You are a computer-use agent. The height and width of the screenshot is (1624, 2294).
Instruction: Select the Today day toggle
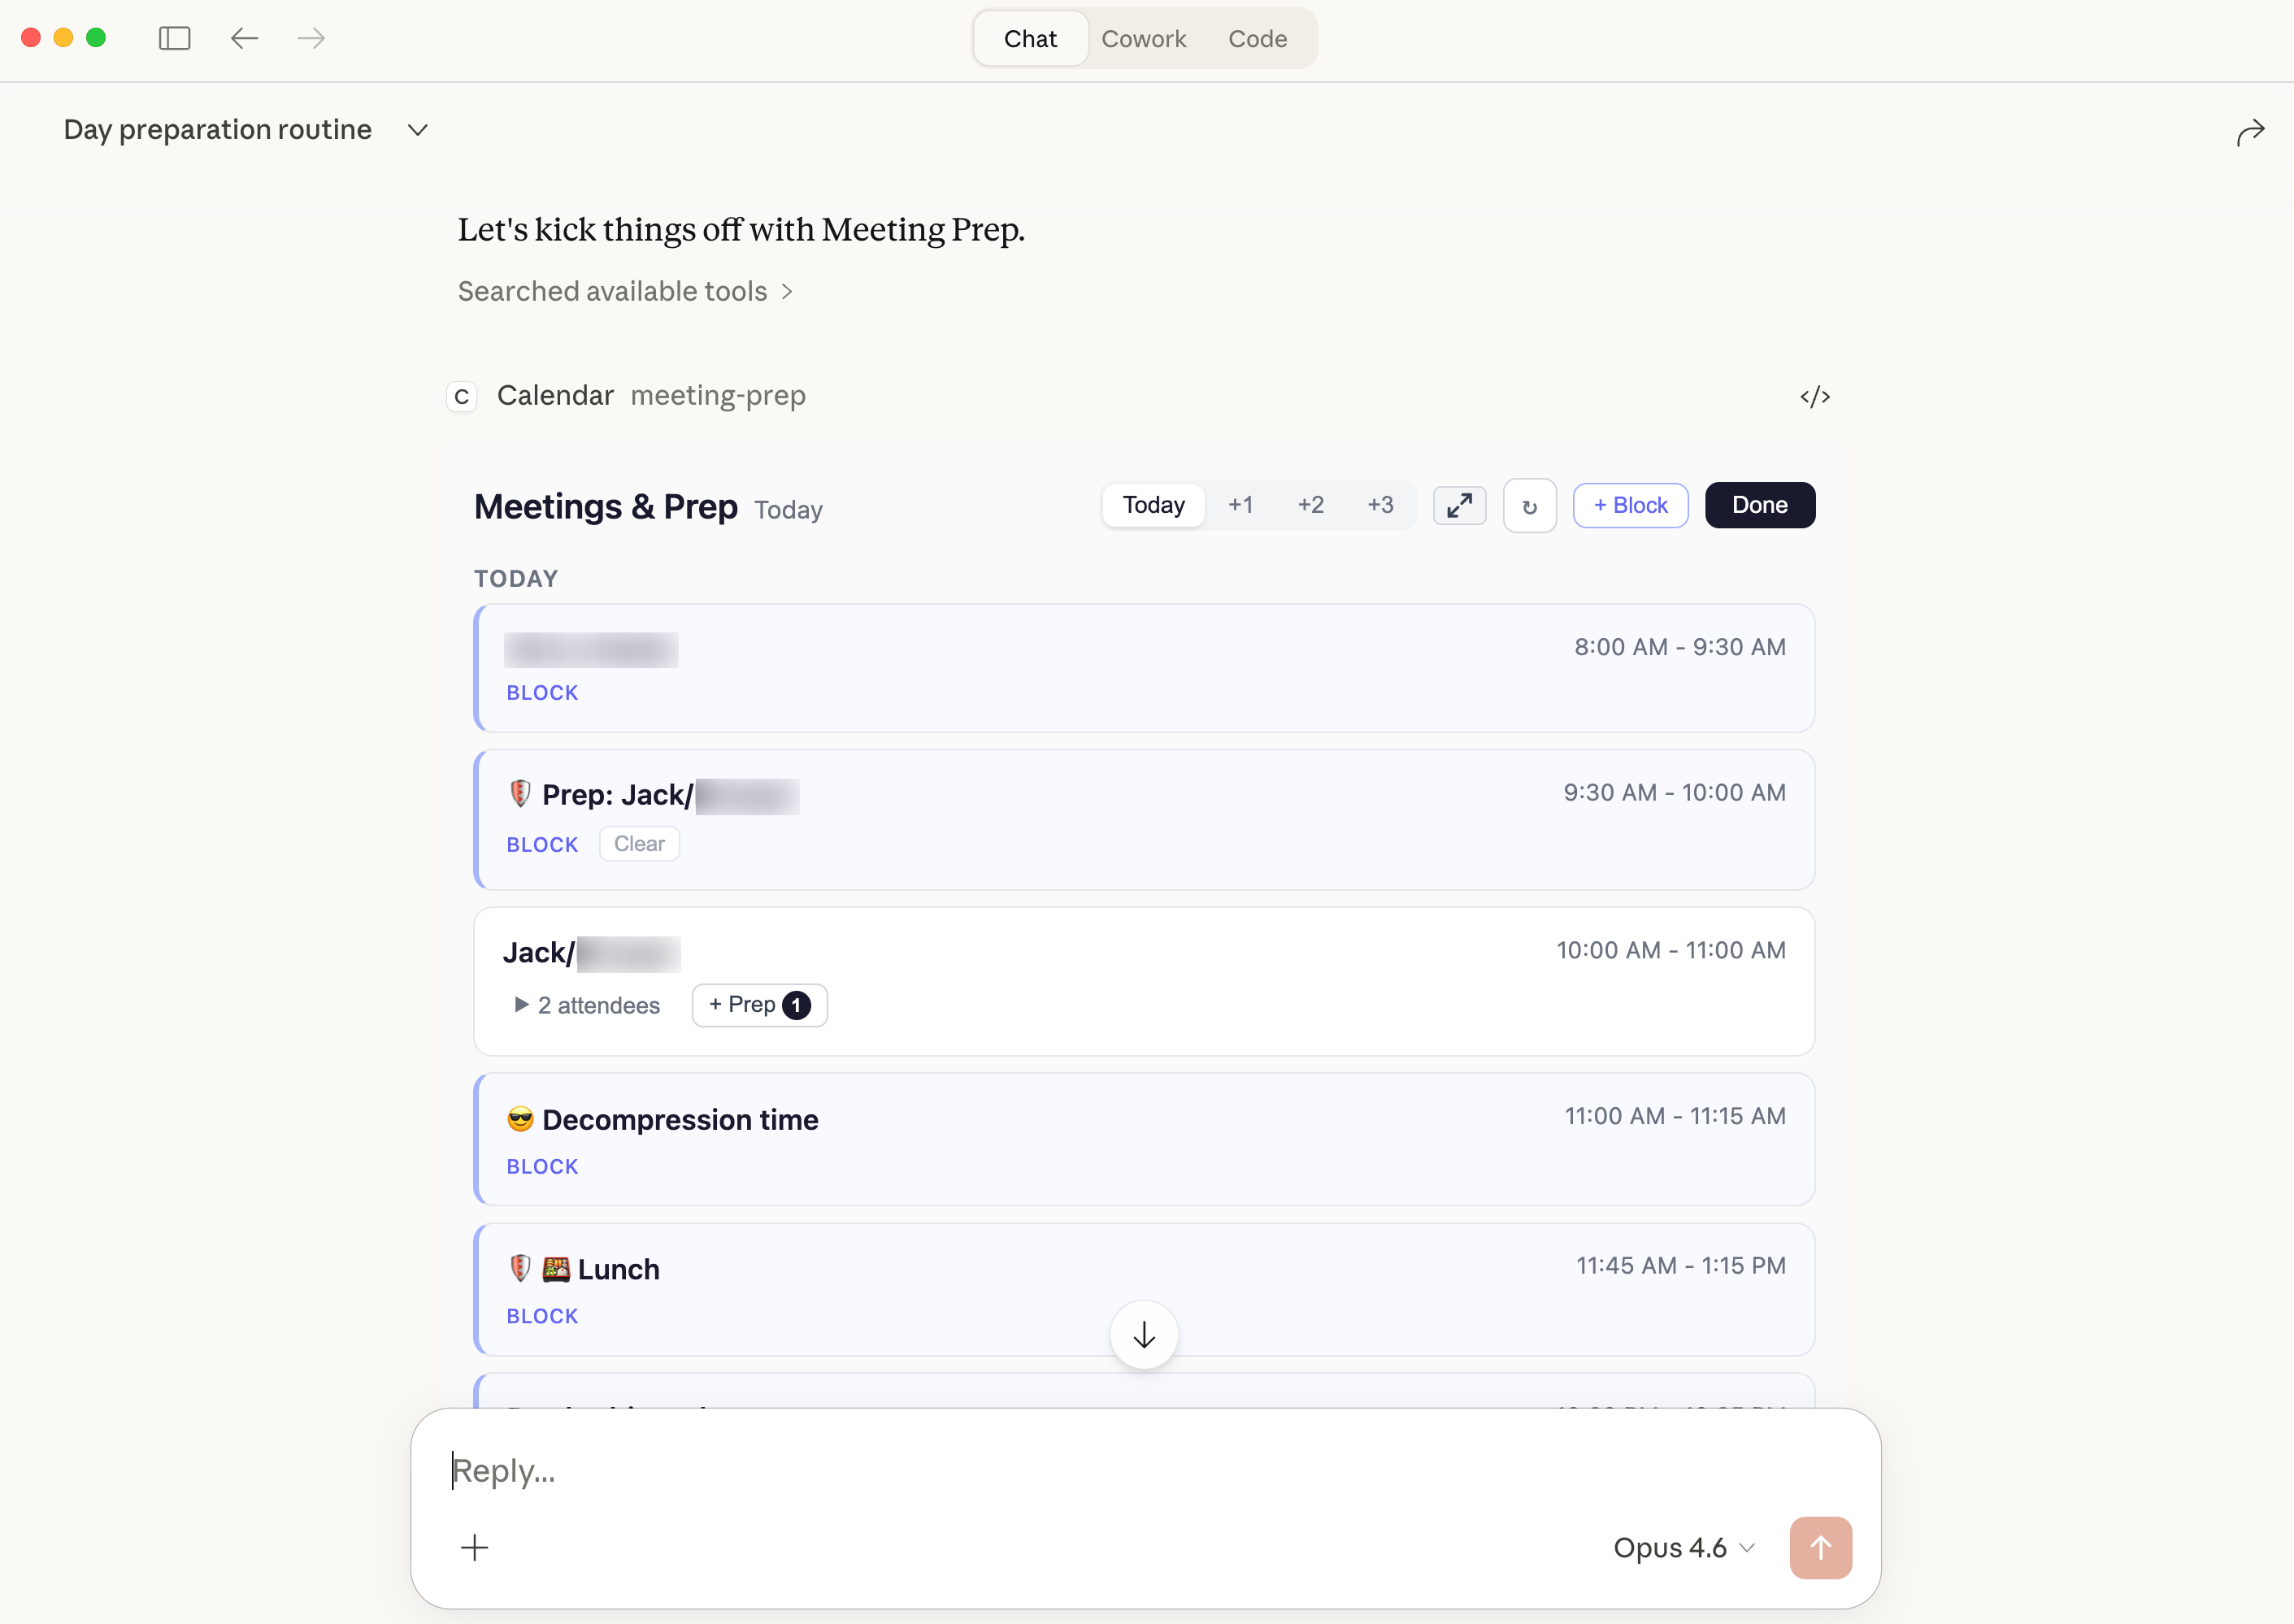coord(1153,506)
